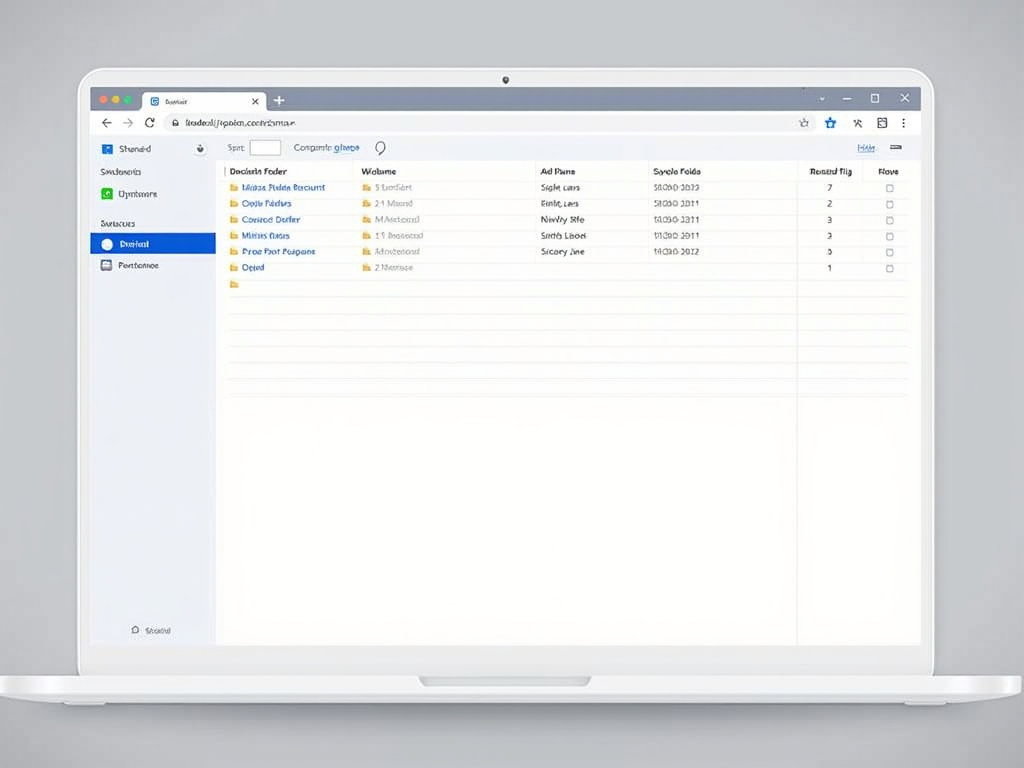Image resolution: width=1024 pixels, height=768 pixels.
Task: Open the first folder link in the table
Action: pyautogui.click(x=283, y=187)
